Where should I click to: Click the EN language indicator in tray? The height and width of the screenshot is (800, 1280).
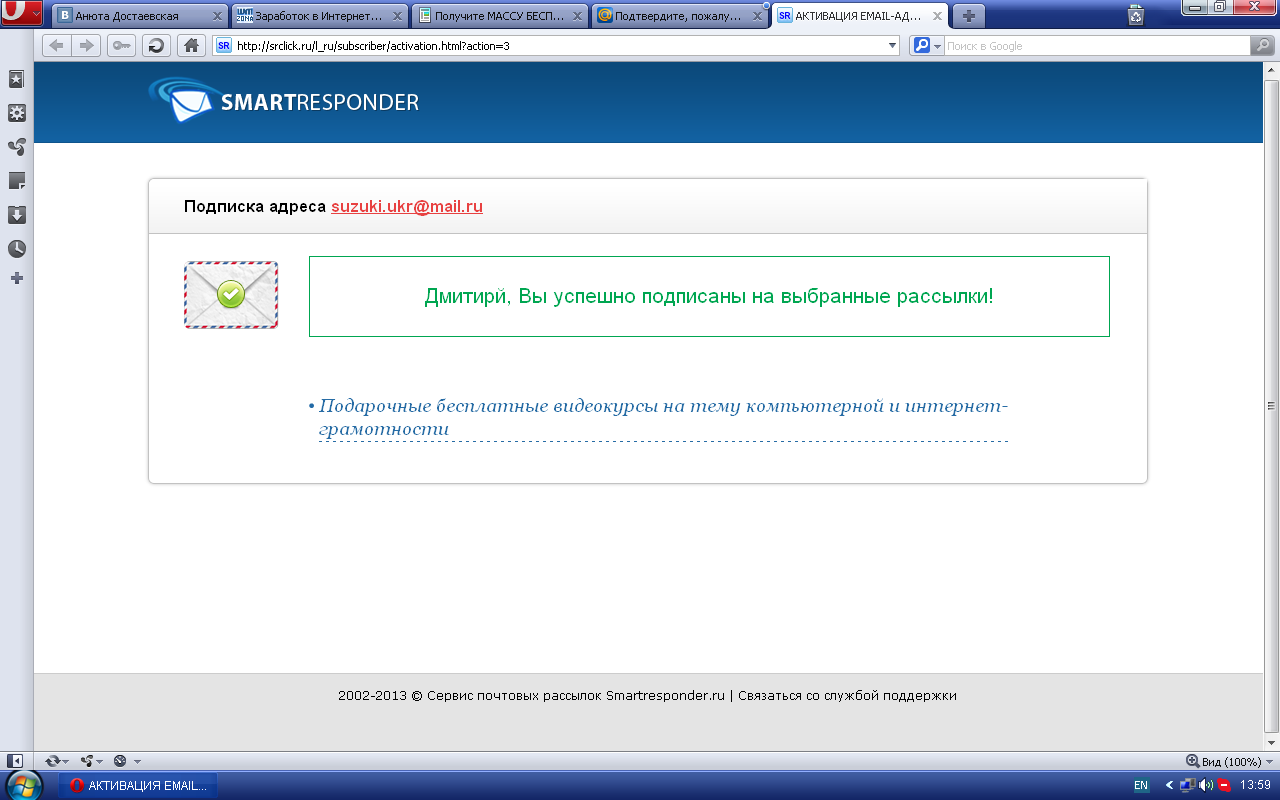click(1141, 786)
